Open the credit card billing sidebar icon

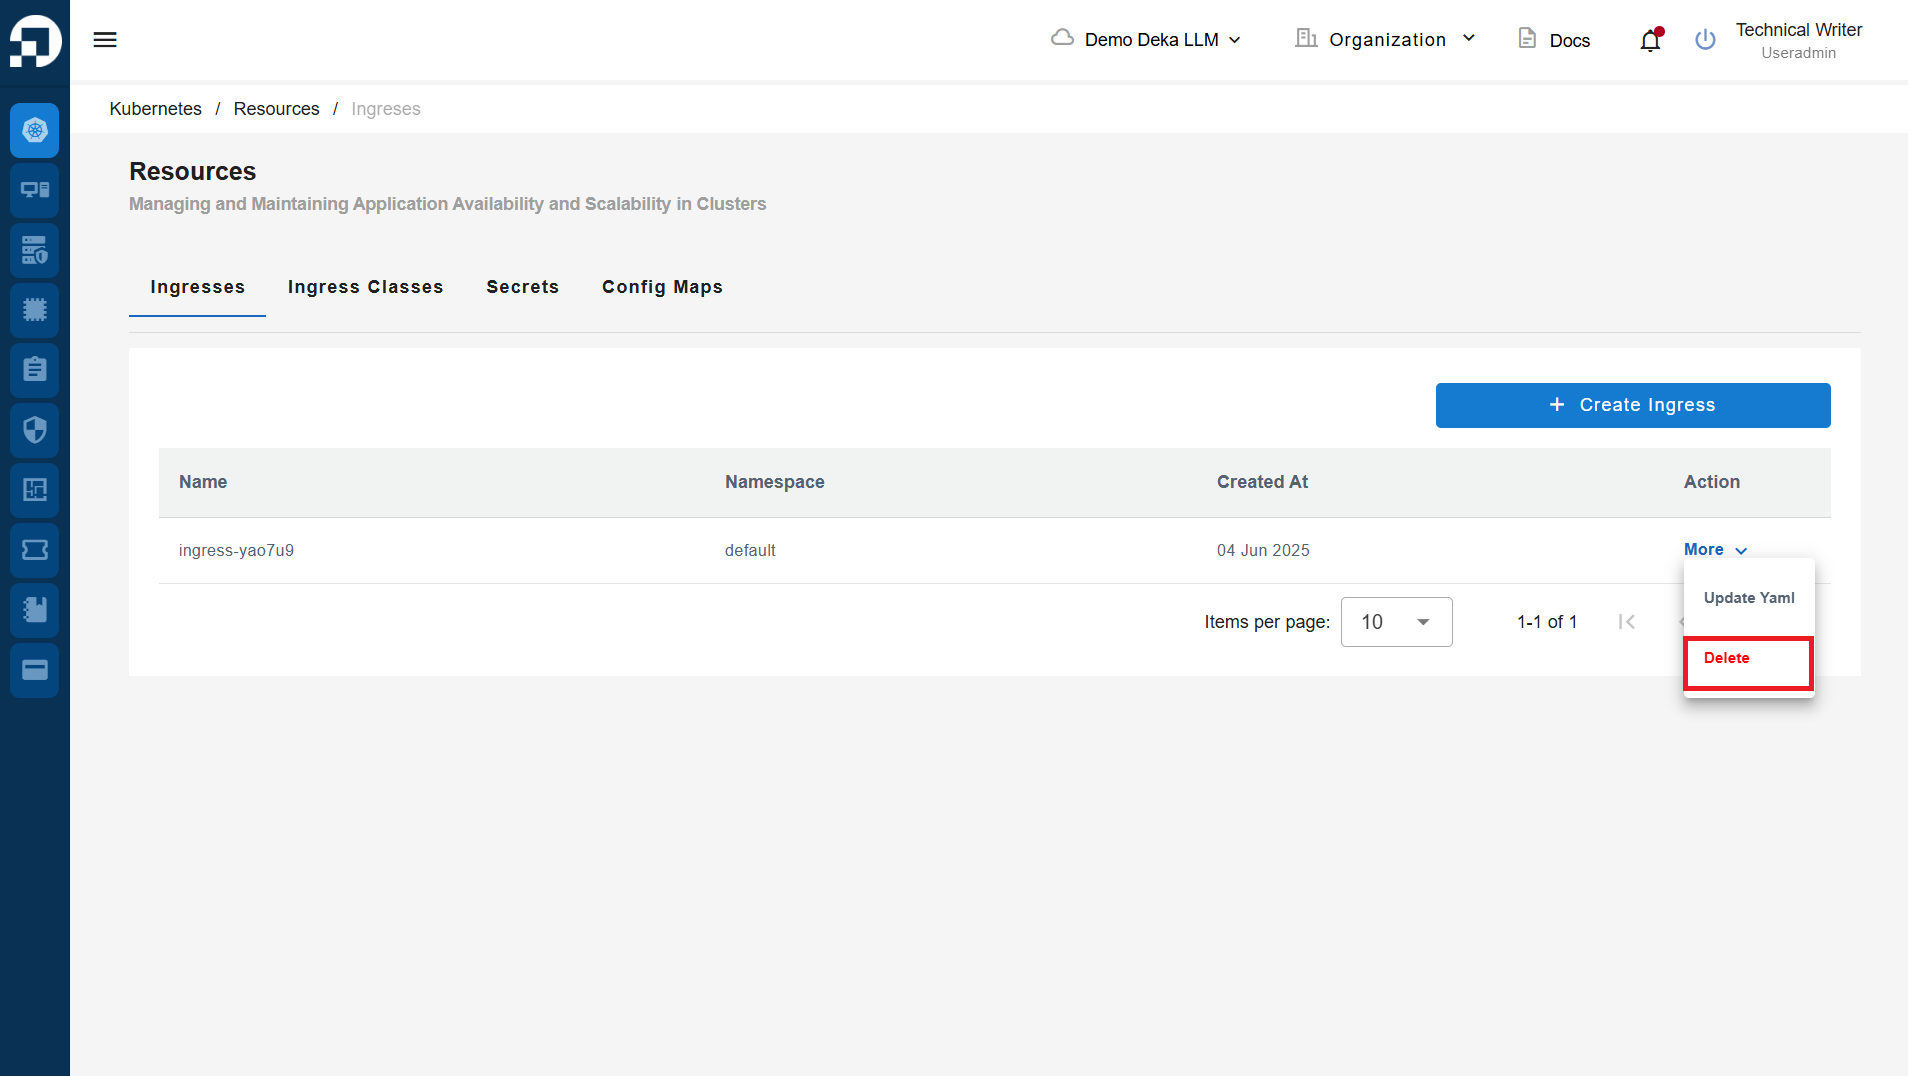(35, 670)
